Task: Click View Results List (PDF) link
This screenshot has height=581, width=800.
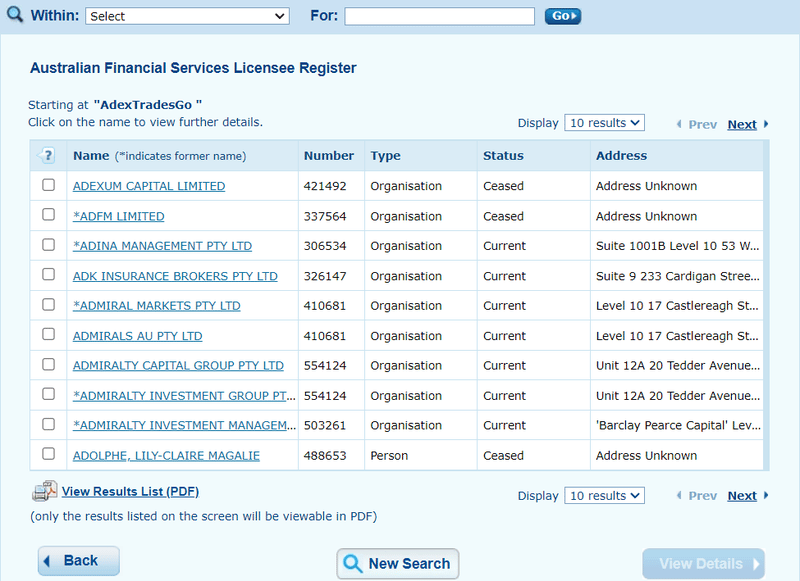Action: (130, 491)
